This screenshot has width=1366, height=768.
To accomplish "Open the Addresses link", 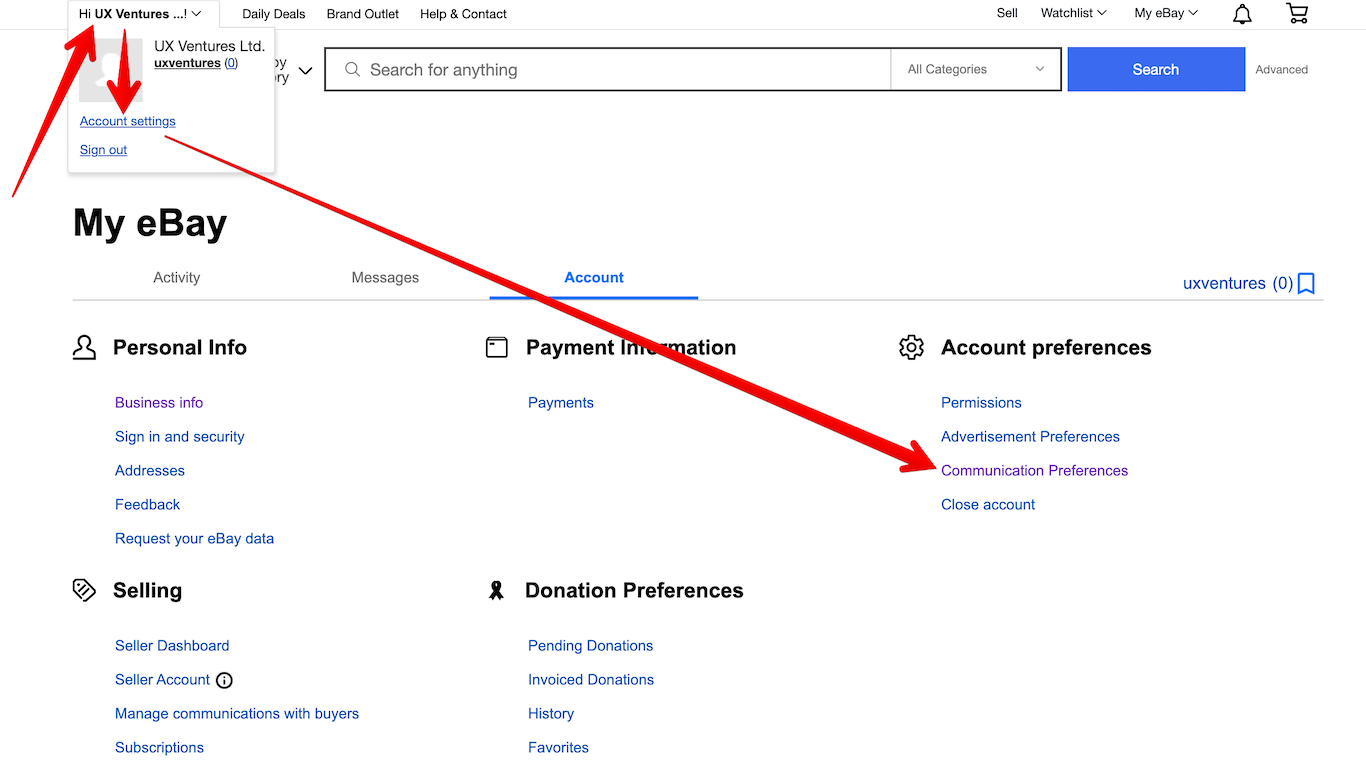I will tap(150, 471).
